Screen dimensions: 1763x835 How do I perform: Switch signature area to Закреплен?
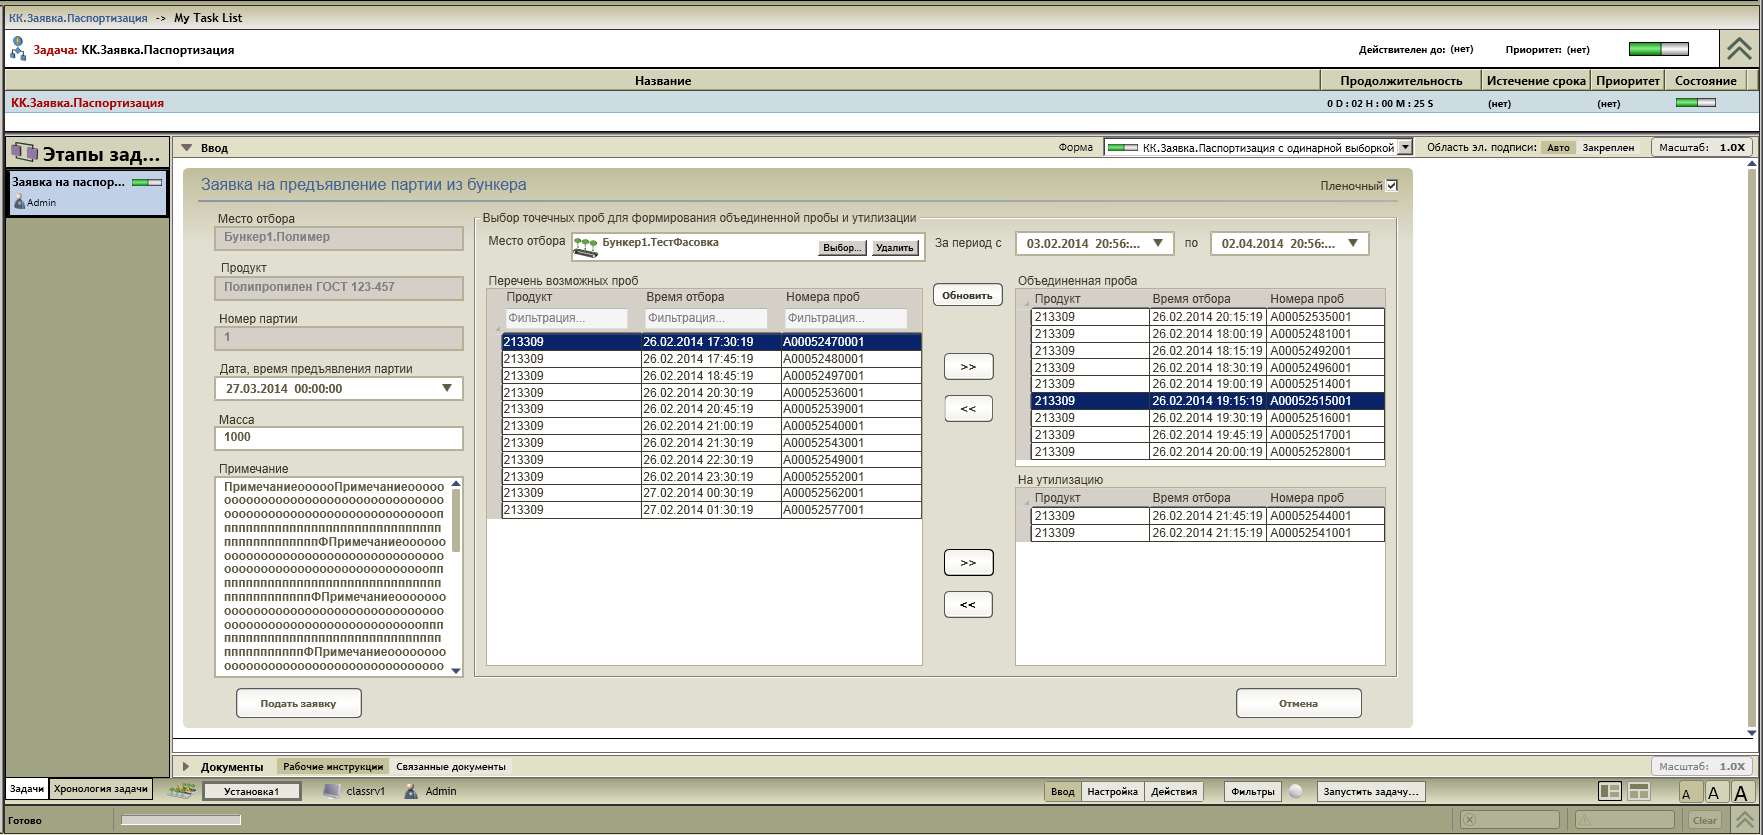[1608, 148]
